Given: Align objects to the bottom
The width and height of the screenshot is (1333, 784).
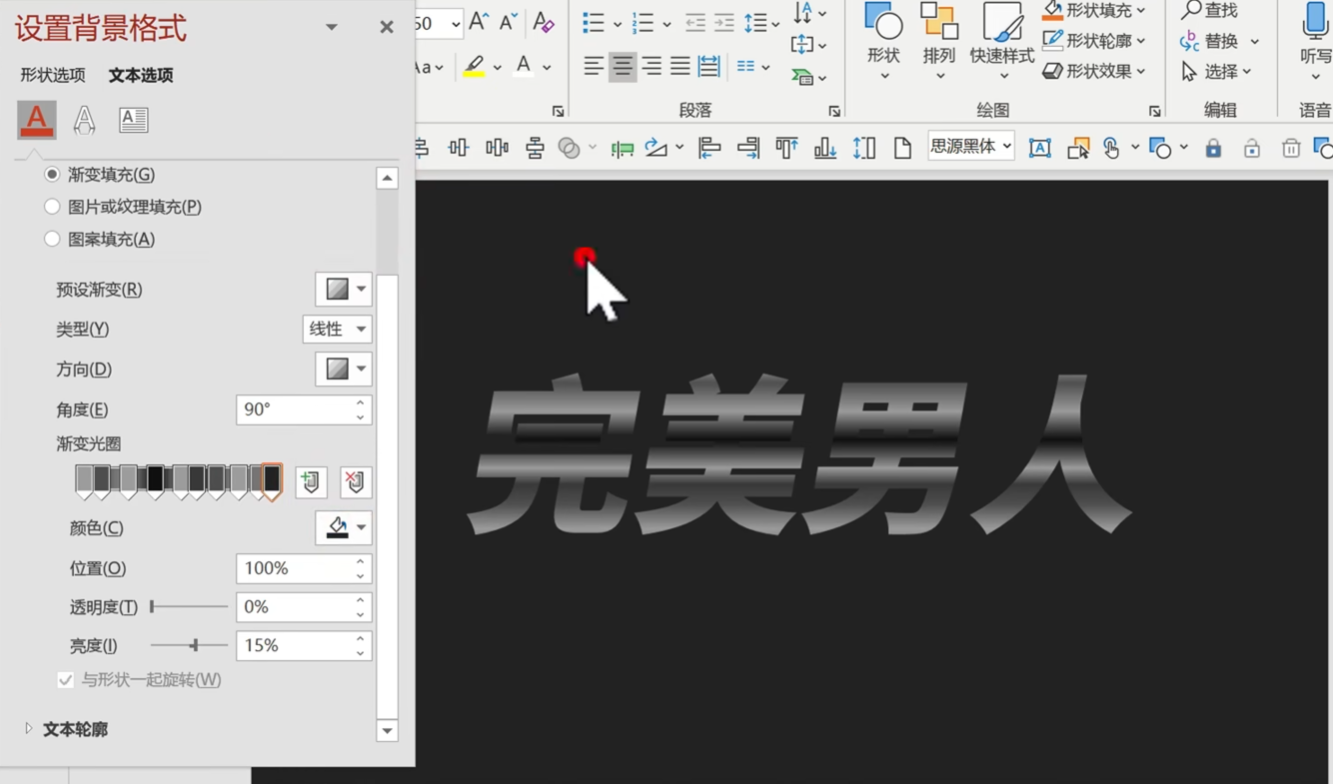Looking at the screenshot, I should pyautogui.click(x=825, y=148).
